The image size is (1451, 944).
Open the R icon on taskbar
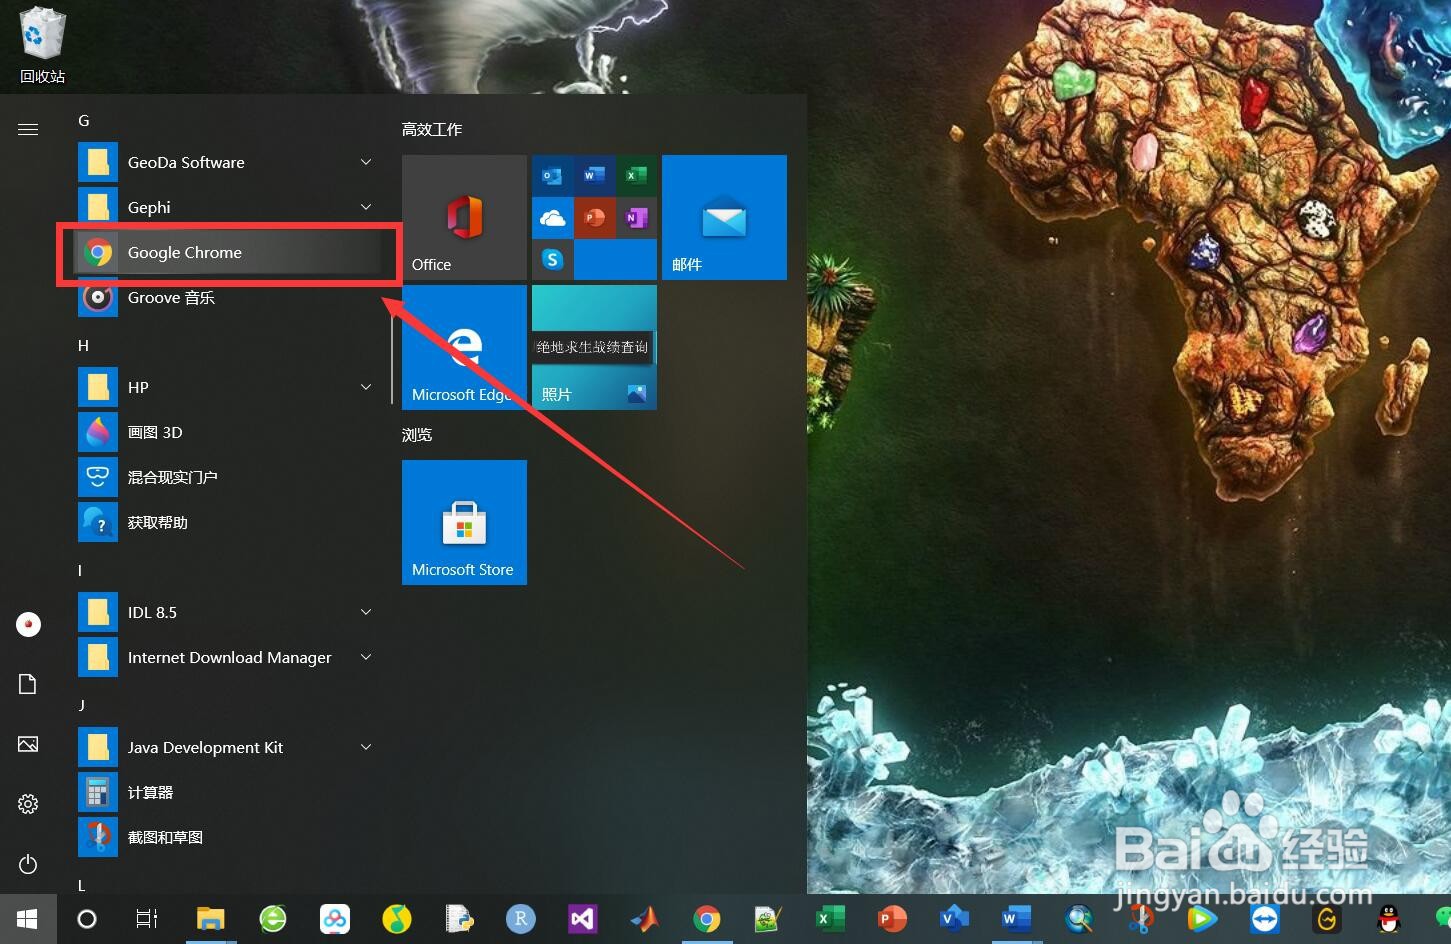coord(520,918)
